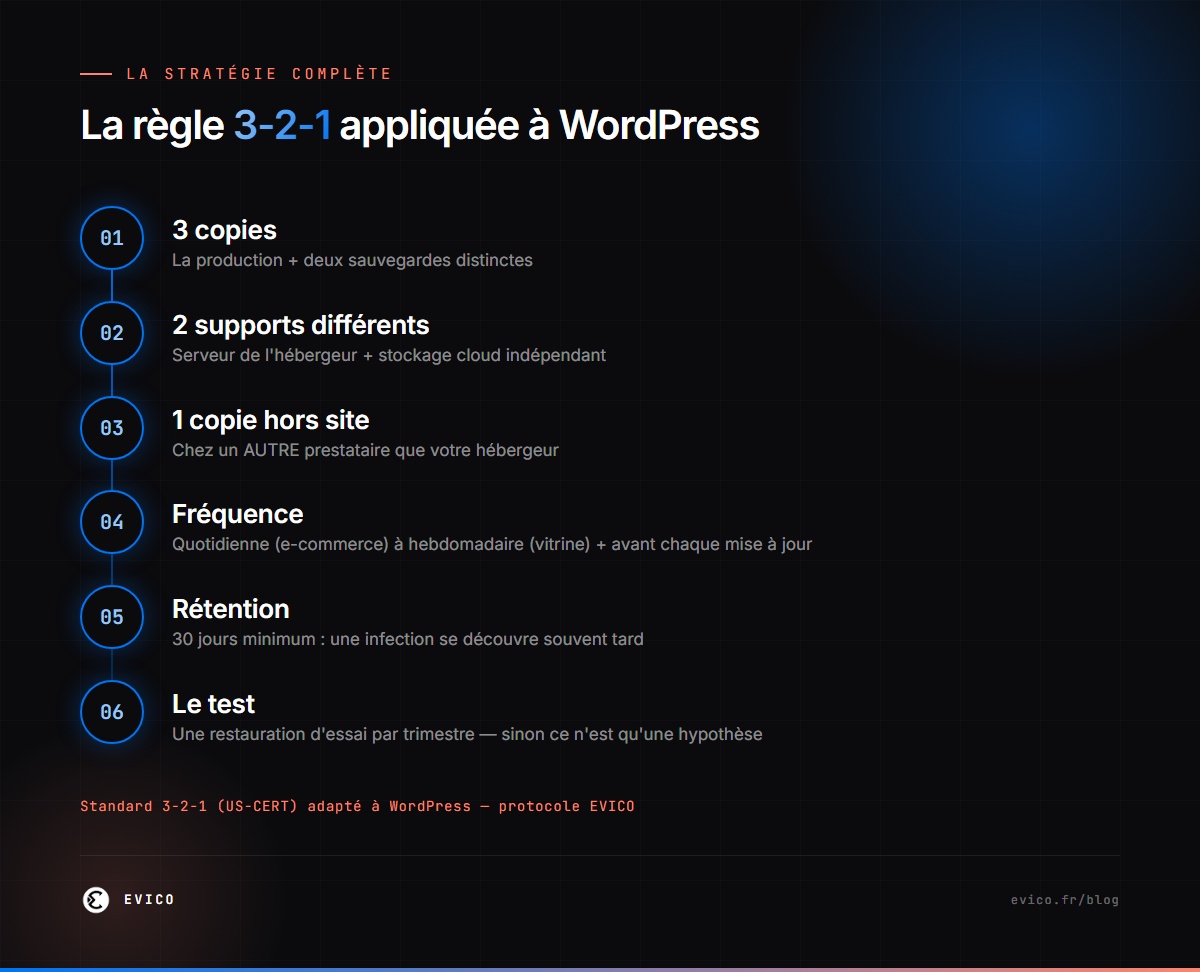Click "Chez un AUTRE prestataire" description

click(x=365, y=450)
